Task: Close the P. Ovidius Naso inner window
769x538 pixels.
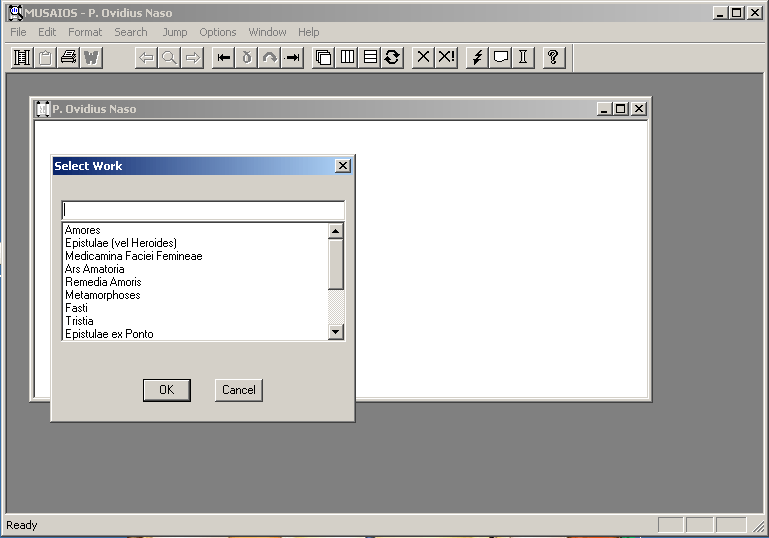Action: (639, 109)
